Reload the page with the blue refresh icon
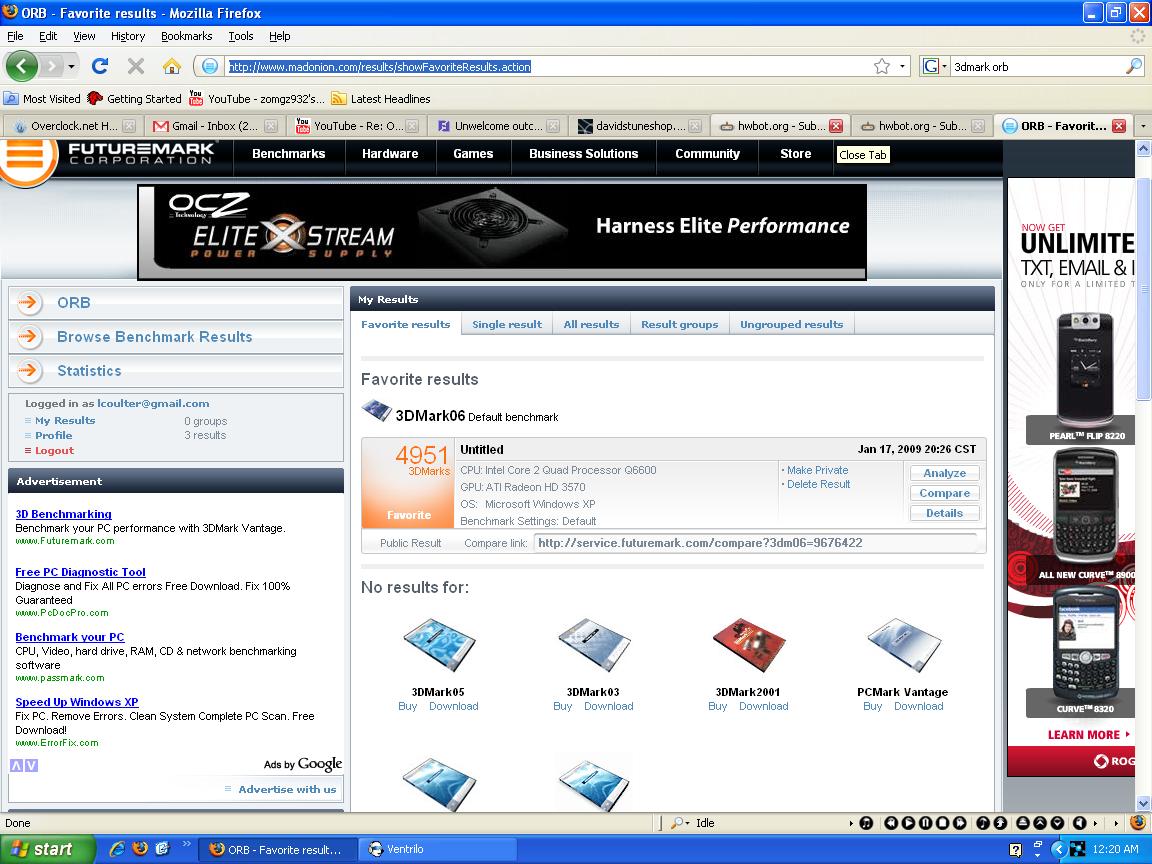 [x=100, y=66]
